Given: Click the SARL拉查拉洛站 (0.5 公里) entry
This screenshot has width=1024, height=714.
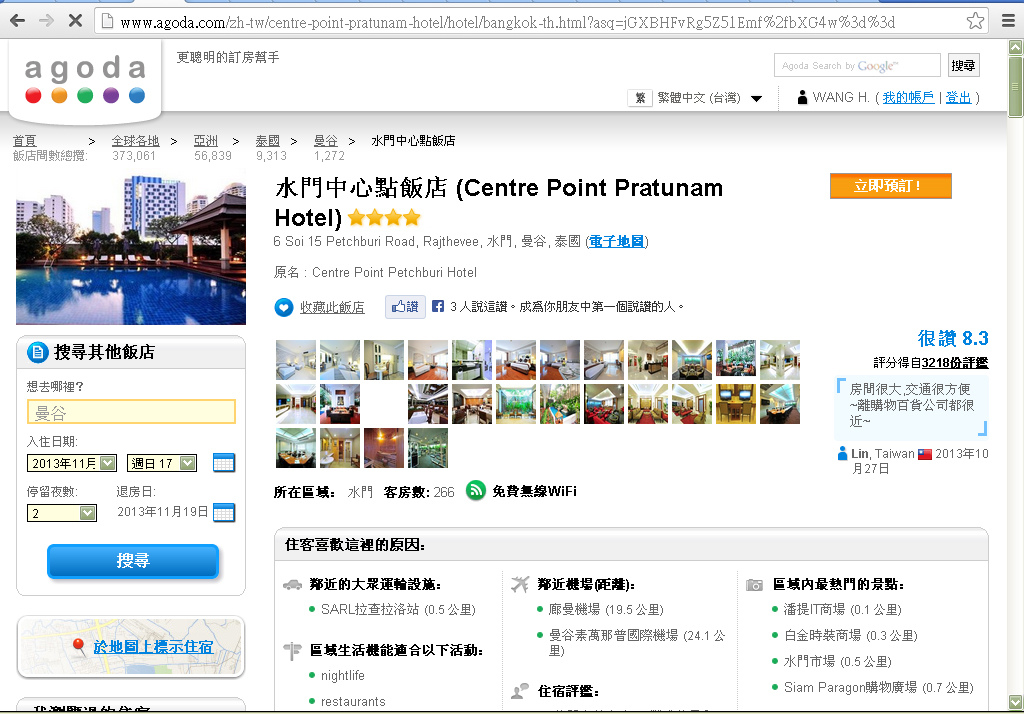Looking at the screenshot, I should pos(398,609).
